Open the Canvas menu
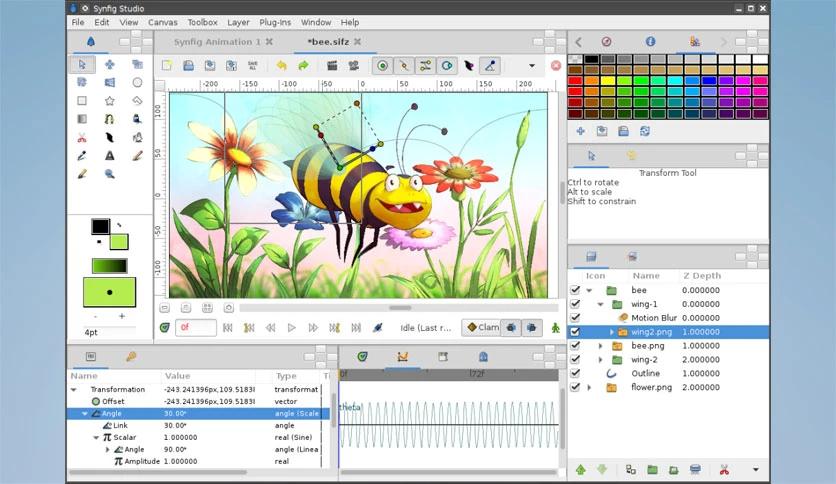 163,22
